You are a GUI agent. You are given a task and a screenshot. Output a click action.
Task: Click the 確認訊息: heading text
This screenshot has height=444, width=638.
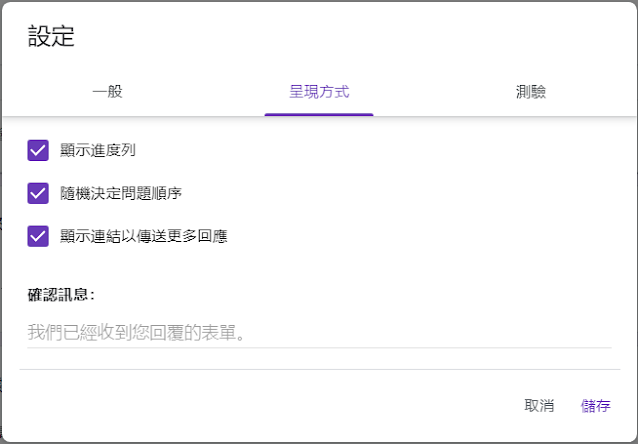[x=61, y=295]
